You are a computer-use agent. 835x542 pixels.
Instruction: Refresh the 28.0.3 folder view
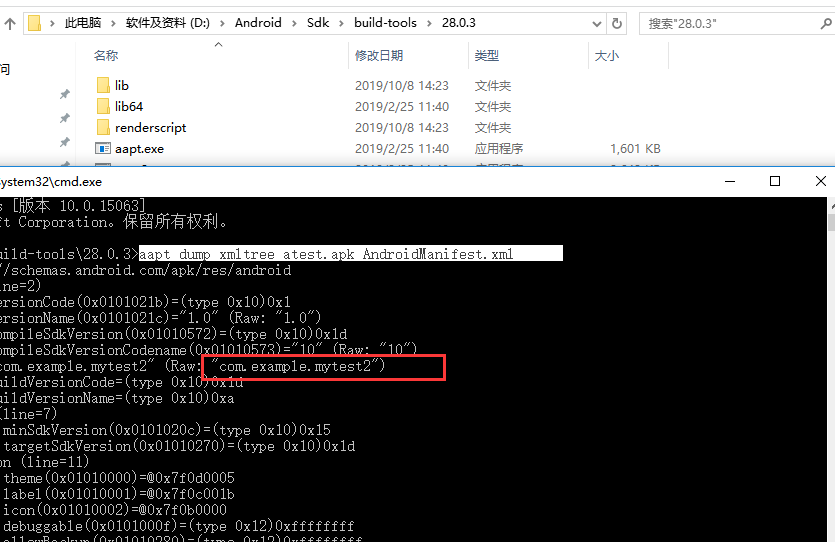click(x=617, y=23)
